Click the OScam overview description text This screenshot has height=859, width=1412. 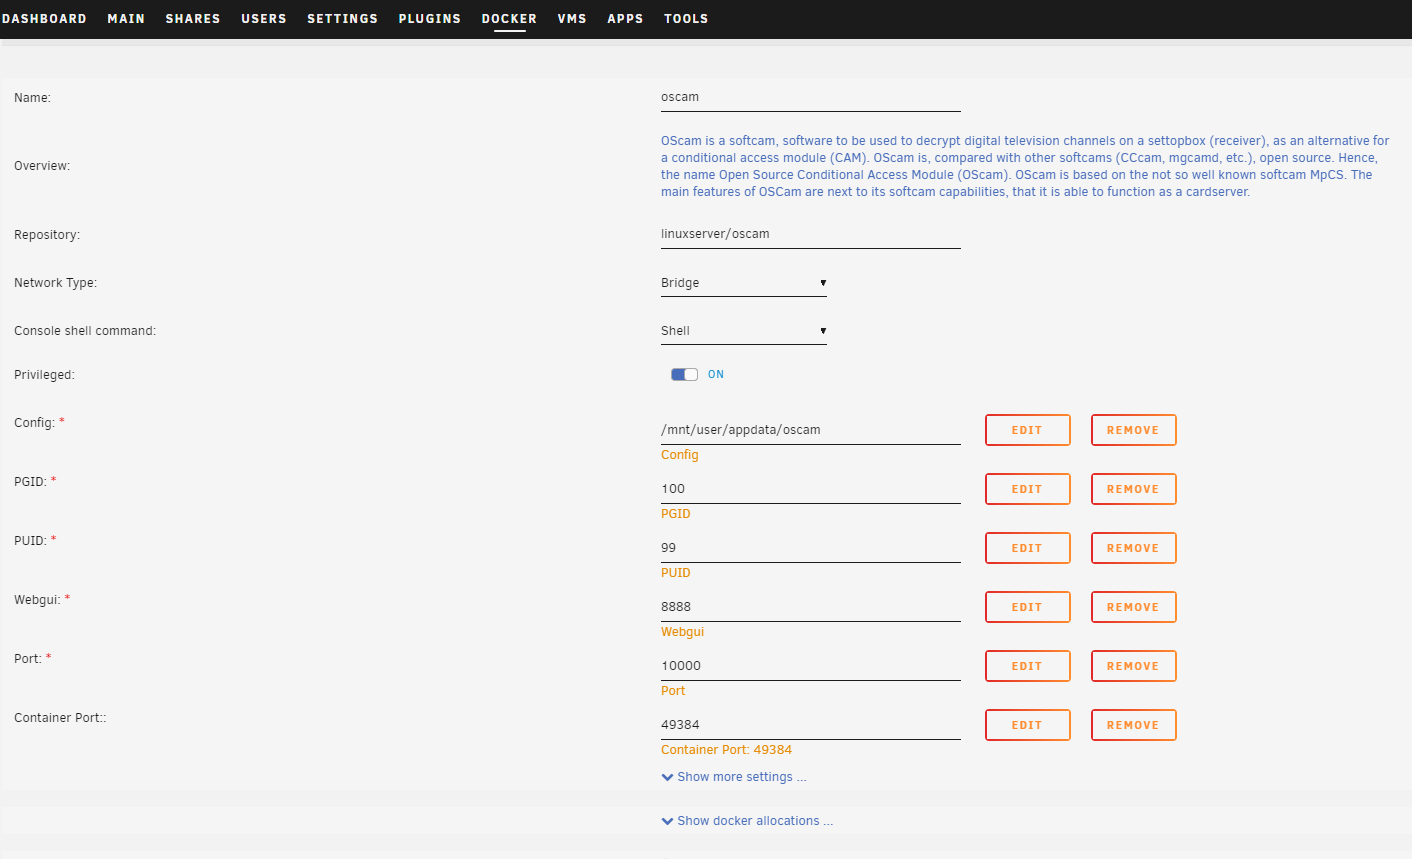click(1025, 166)
